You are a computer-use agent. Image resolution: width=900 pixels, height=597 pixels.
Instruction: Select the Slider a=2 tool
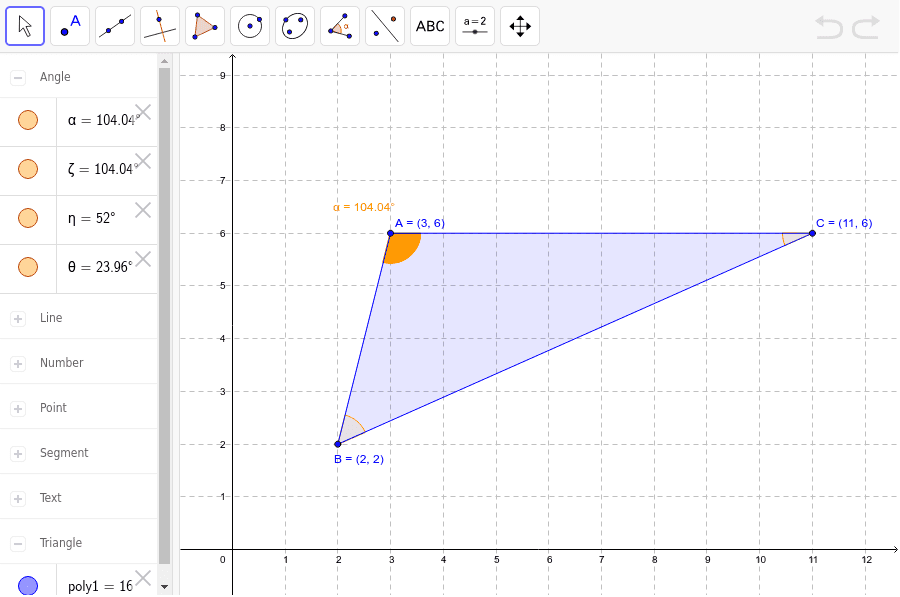point(475,26)
